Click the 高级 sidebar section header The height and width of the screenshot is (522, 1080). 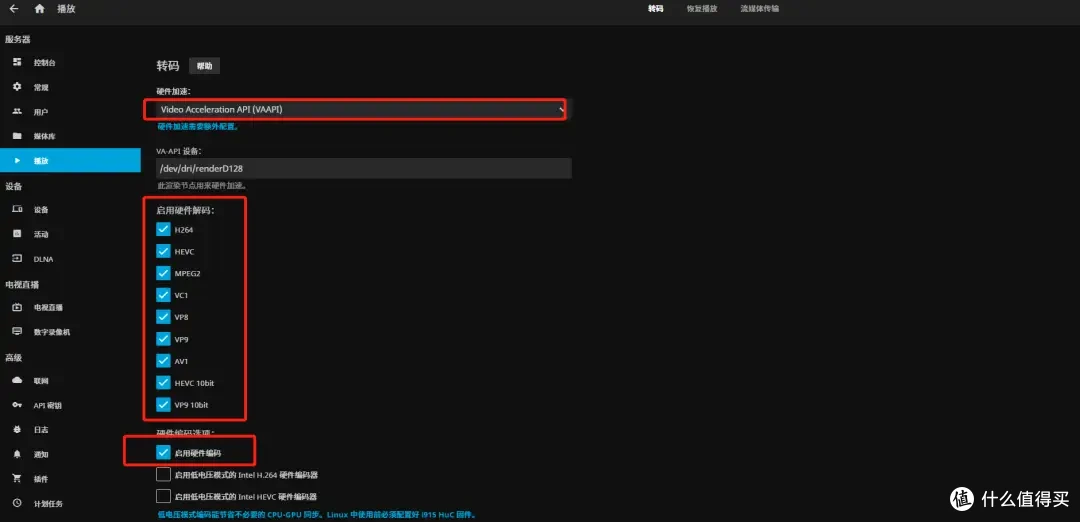(13, 357)
